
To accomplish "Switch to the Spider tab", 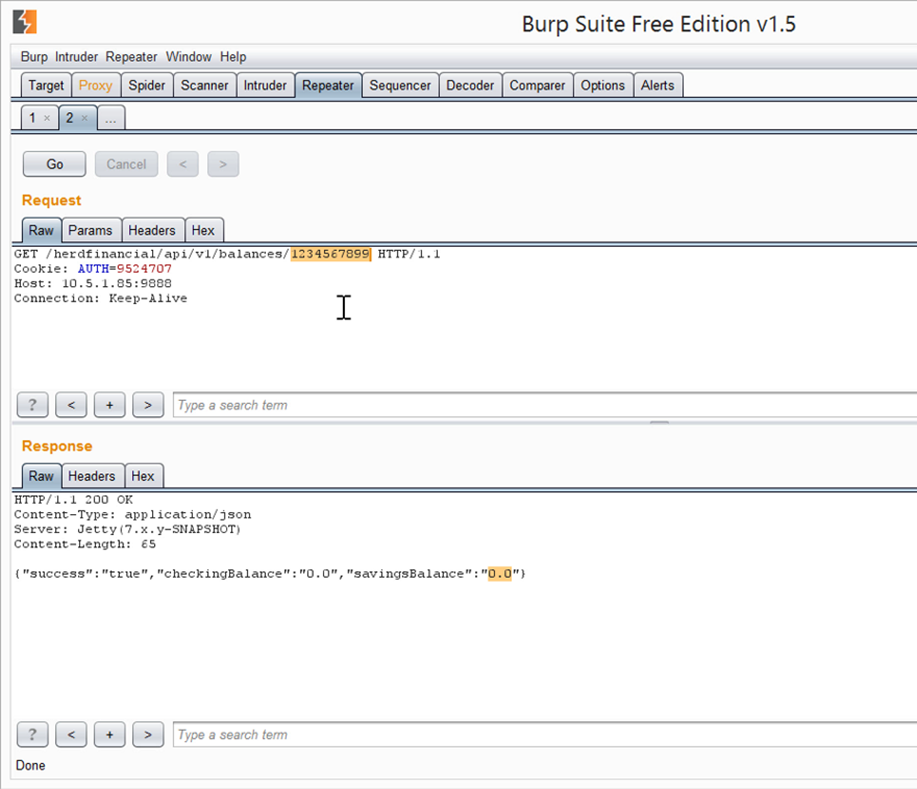I will coord(147,85).
